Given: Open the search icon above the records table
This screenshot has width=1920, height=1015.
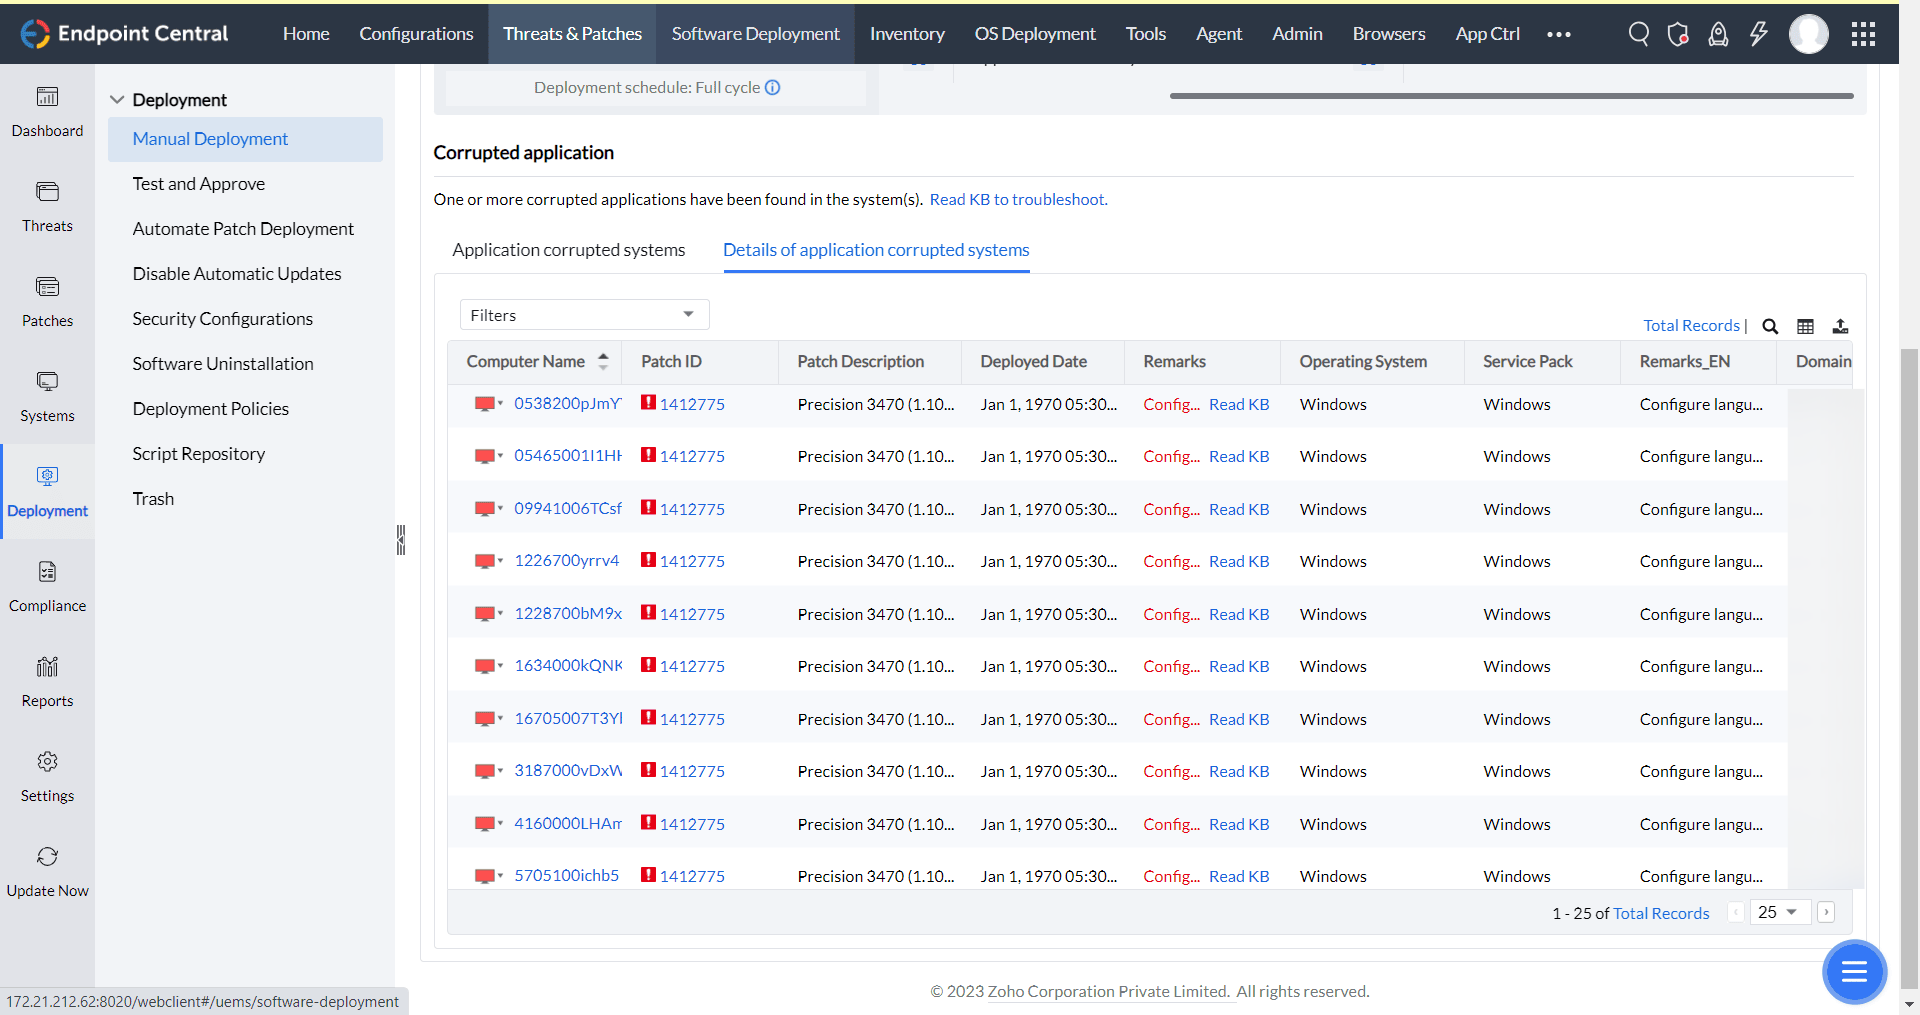Looking at the screenshot, I should 1770,326.
